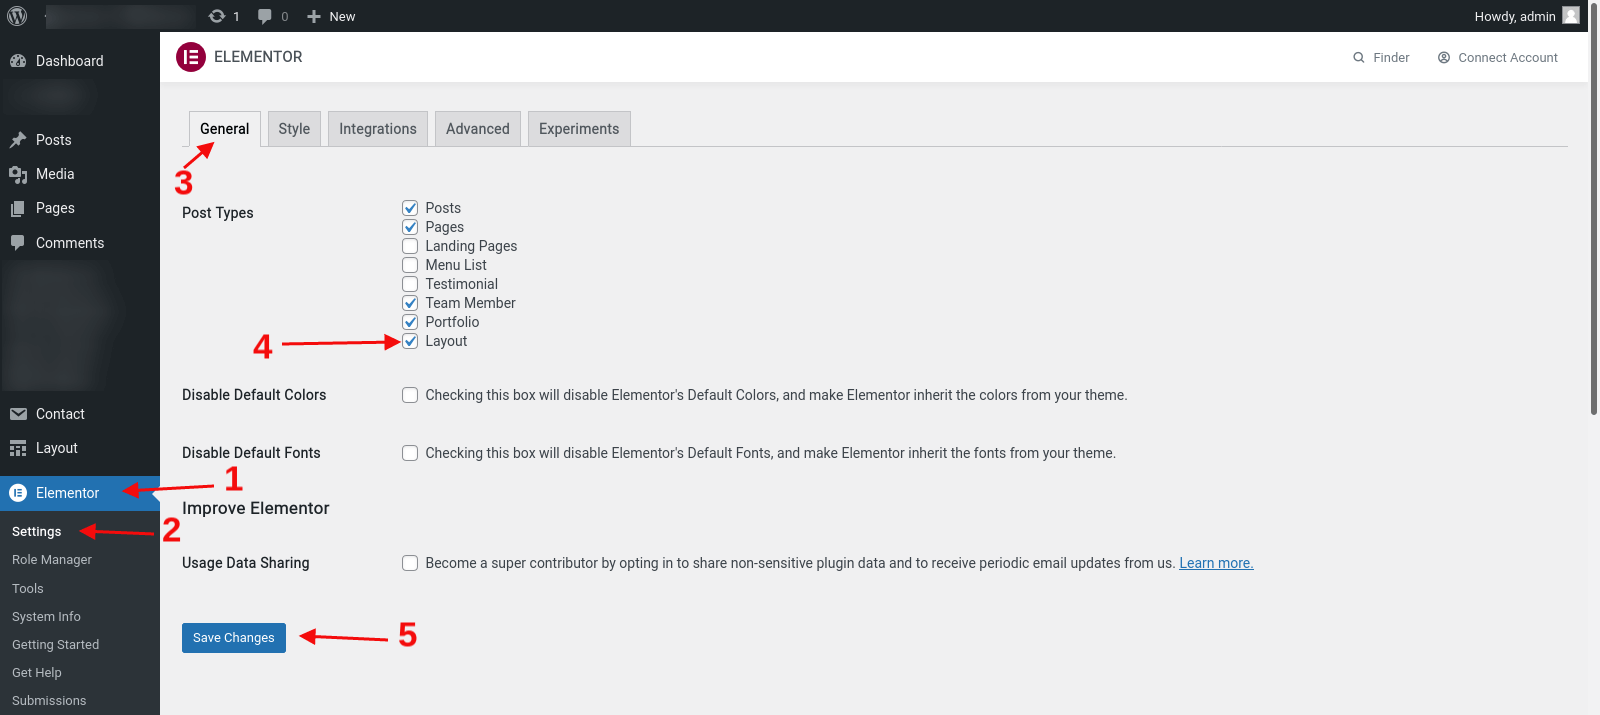
Task: Open System Info in the Elementor submenu
Action: (46, 617)
